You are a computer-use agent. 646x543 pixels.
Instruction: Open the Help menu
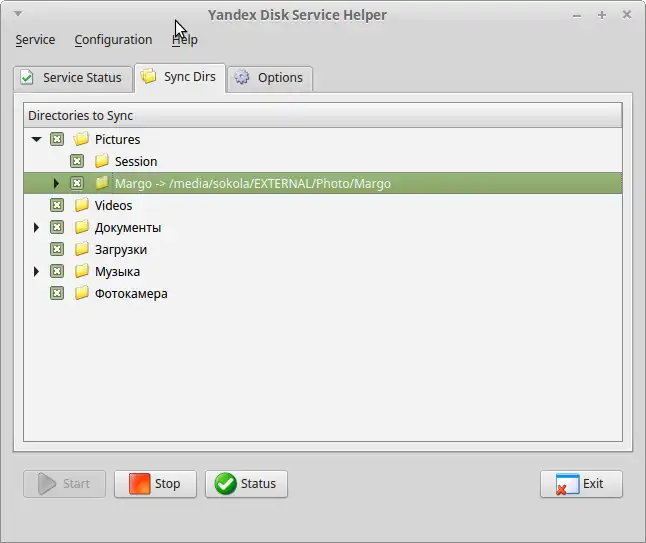pyautogui.click(x=185, y=40)
